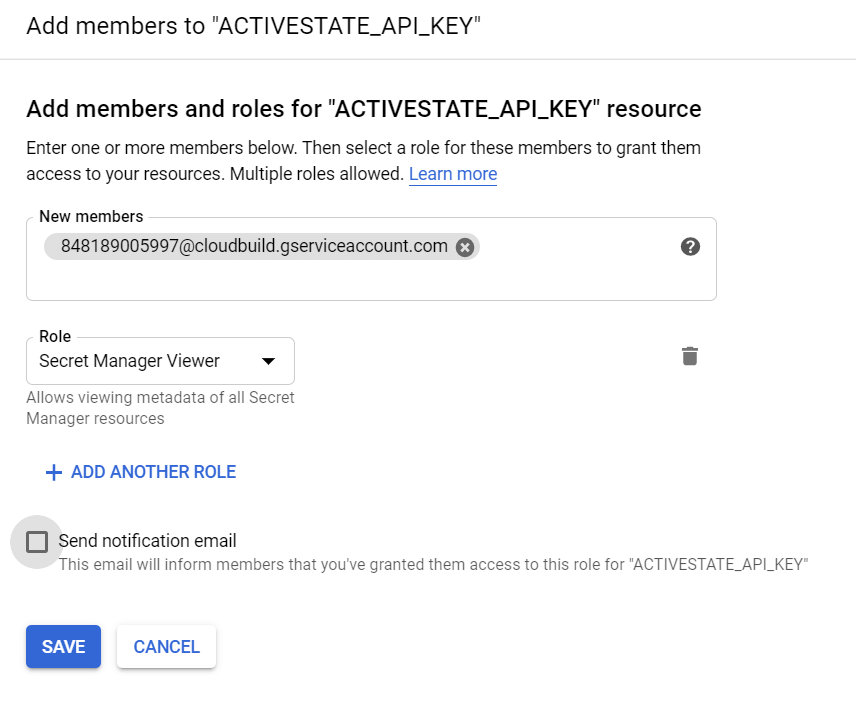Screen dimensions: 856x726
Task: Click the plus icon next to ADD ANOTHER ROLE
Action: pos(54,471)
